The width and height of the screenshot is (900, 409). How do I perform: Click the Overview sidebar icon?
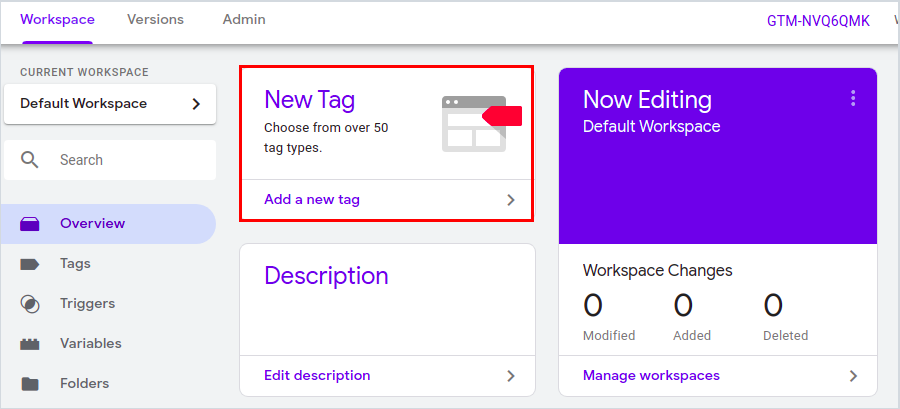click(x=30, y=224)
